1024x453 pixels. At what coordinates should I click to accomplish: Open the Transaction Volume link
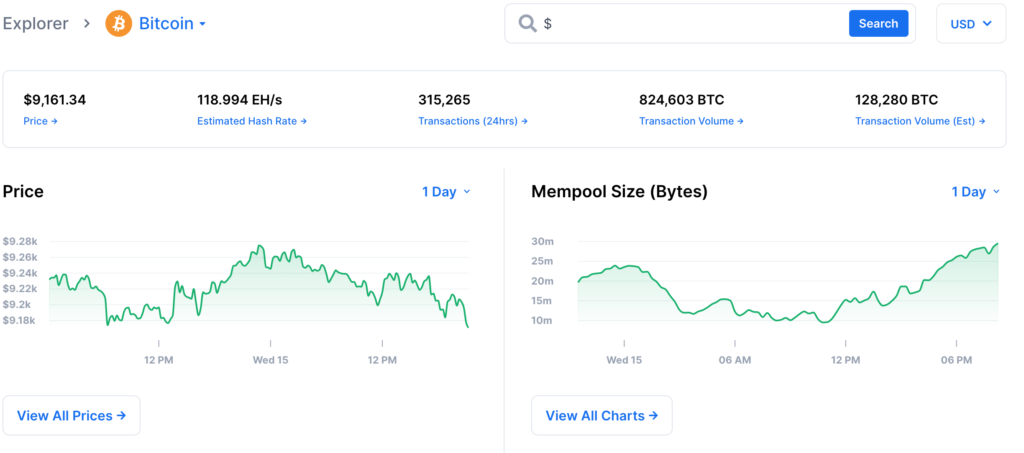691,121
